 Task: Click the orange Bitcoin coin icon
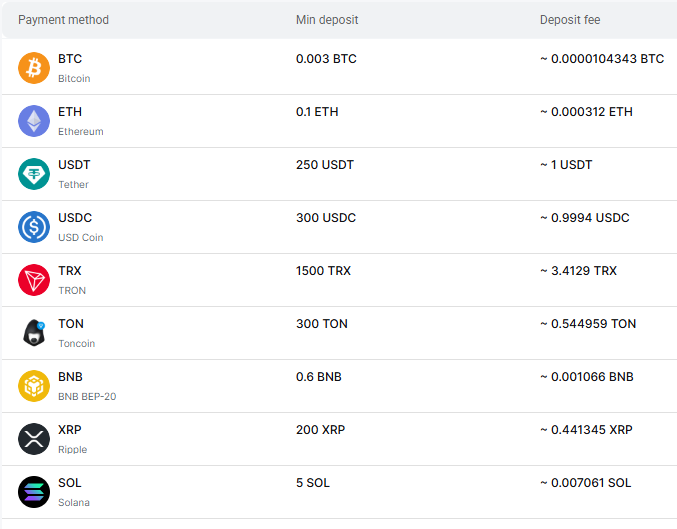tap(34, 68)
